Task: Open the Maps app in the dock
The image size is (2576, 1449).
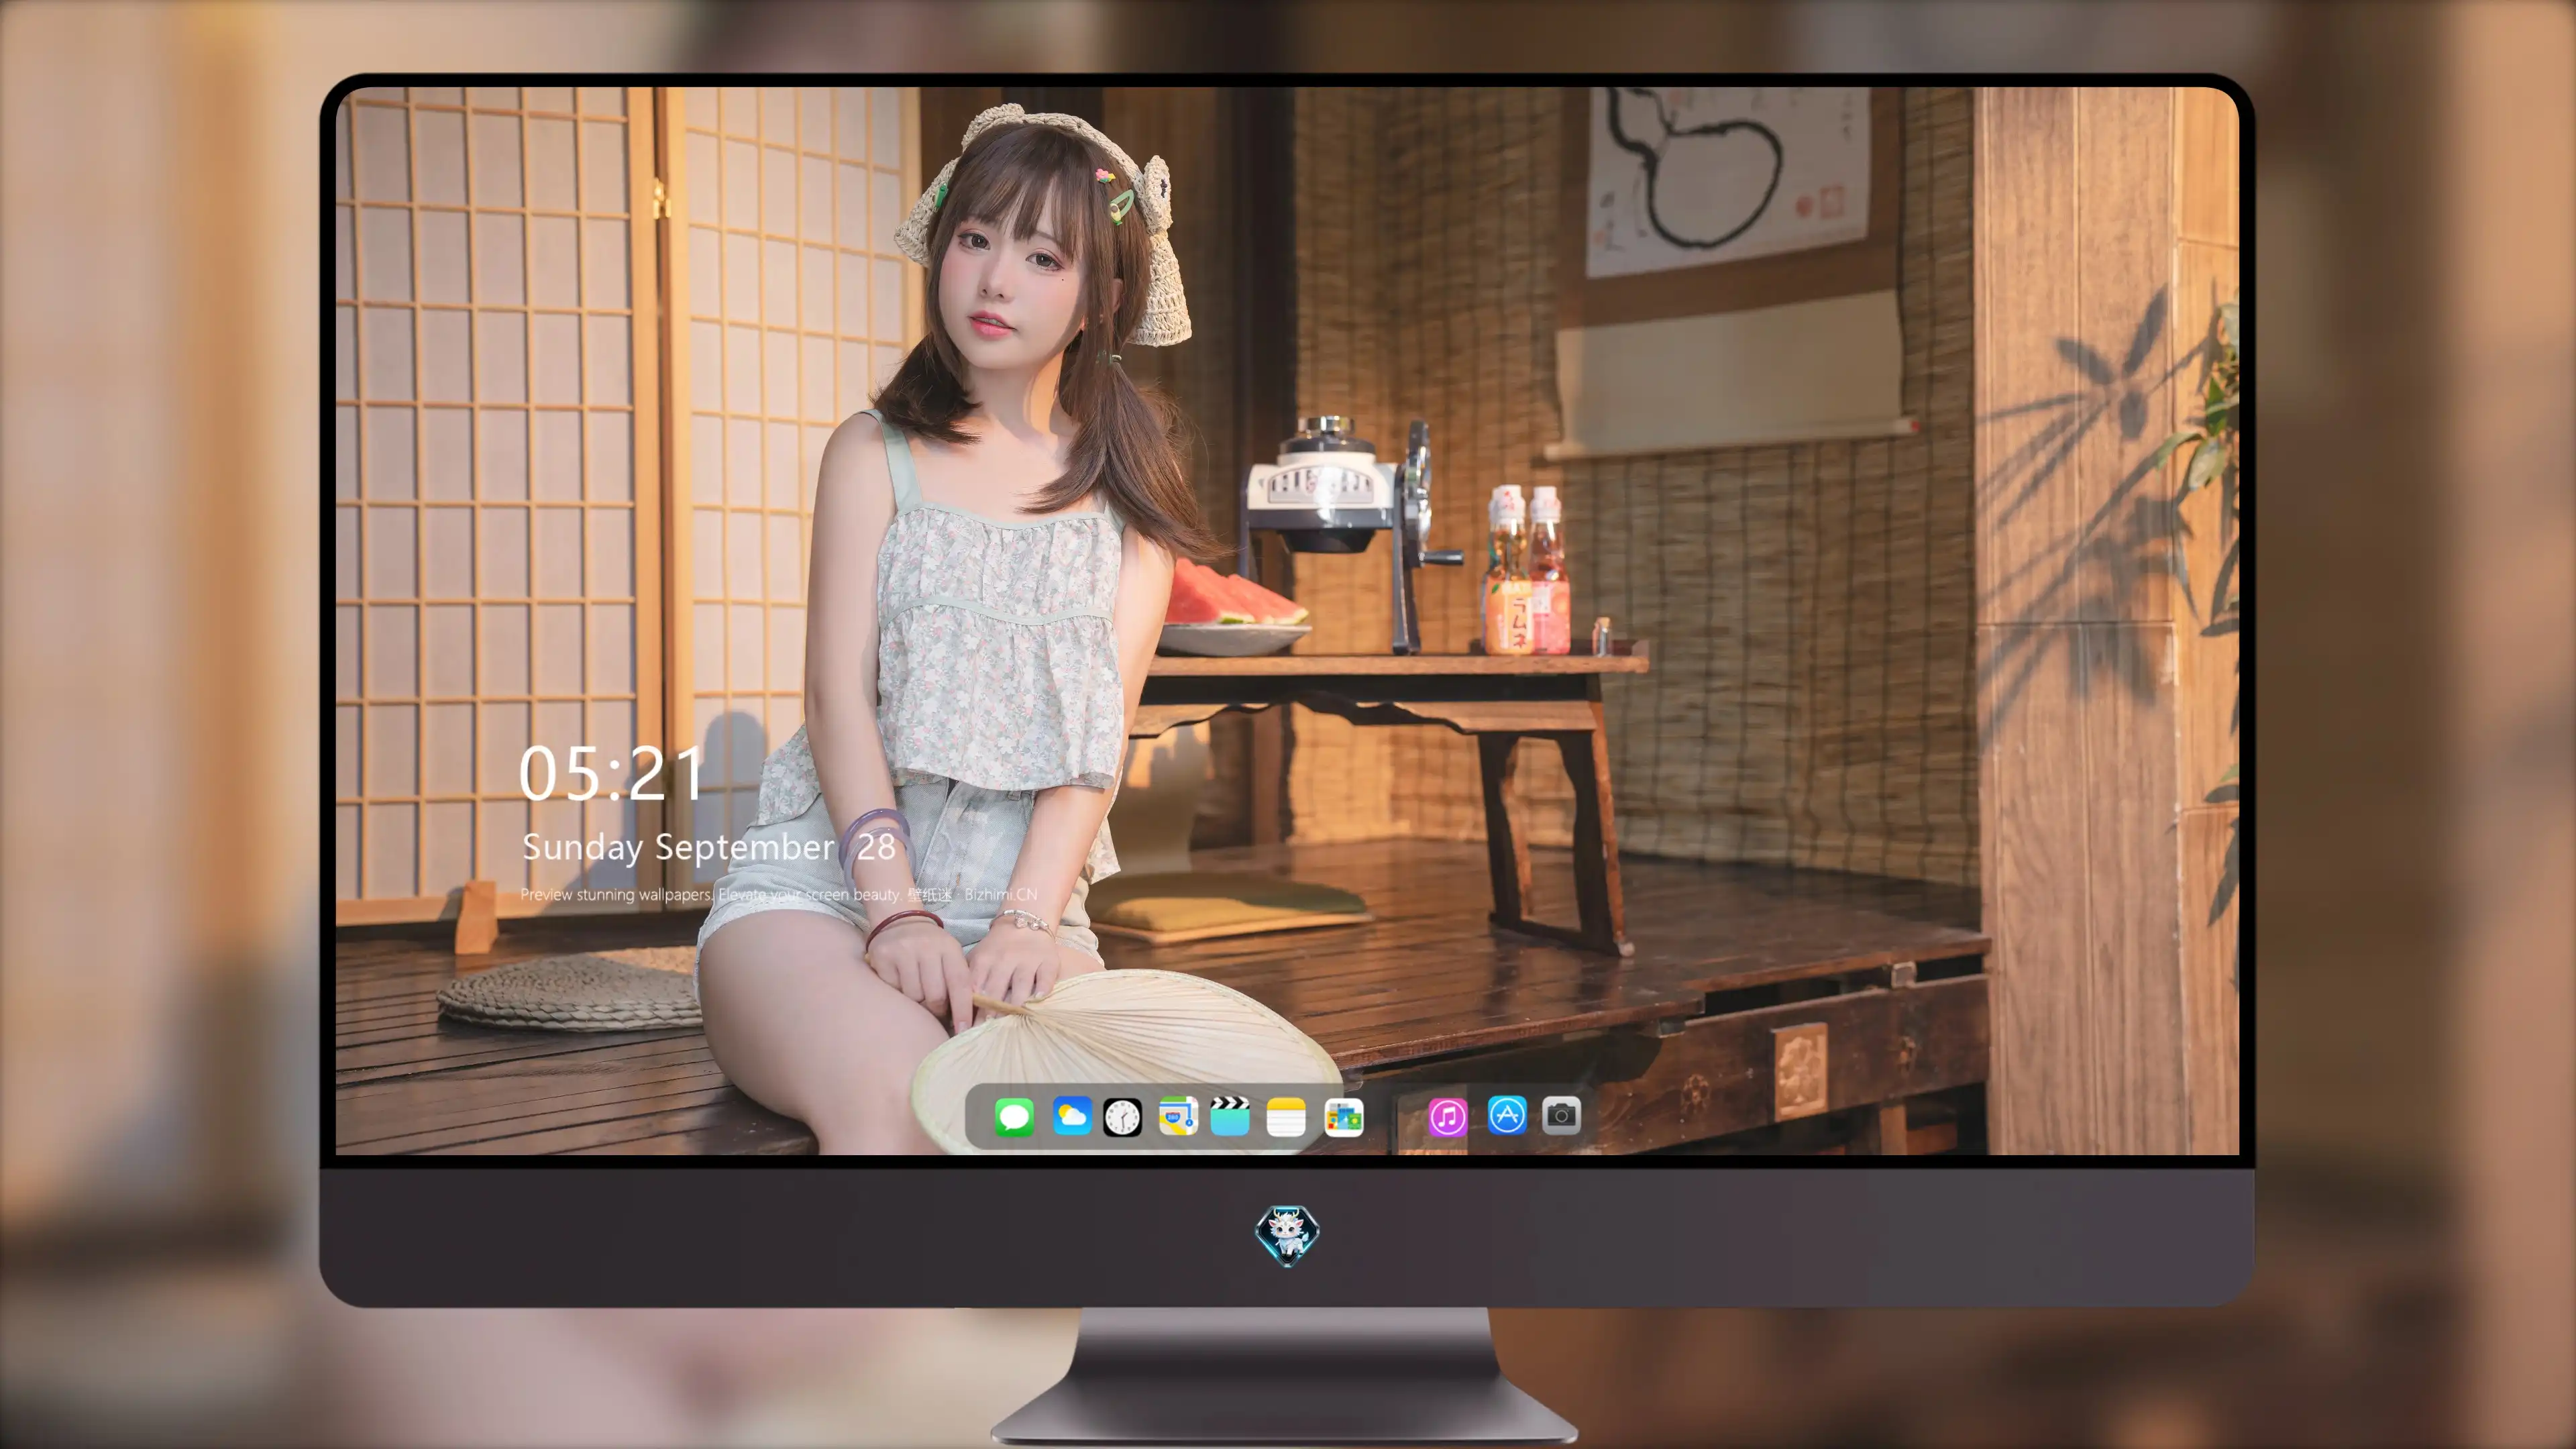Action: pyautogui.click(x=1178, y=1116)
